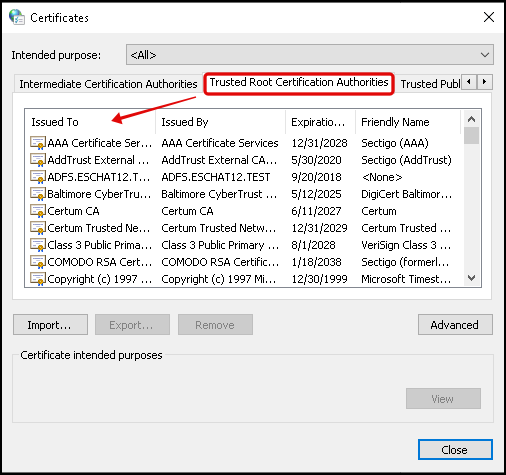Image resolution: width=506 pixels, height=475 pixels.
Task: Click the Remove button
Action: click(215, 325)
